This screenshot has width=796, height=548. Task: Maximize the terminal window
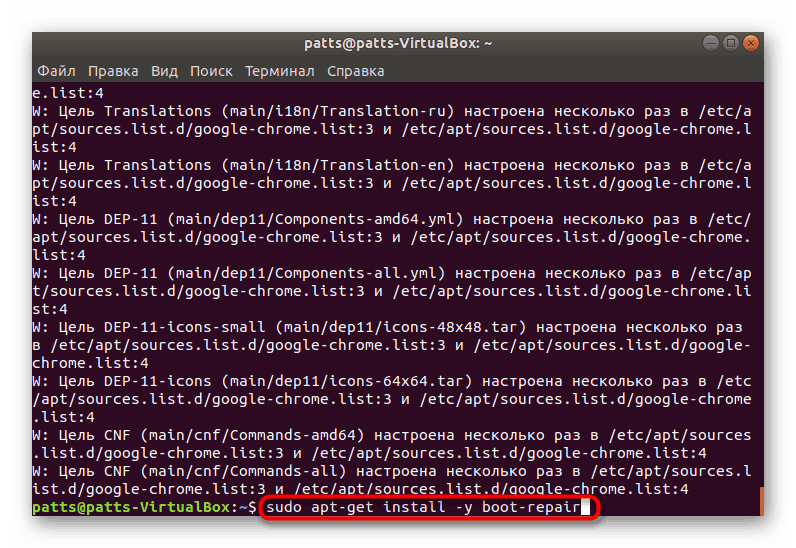tap(731, 43)
